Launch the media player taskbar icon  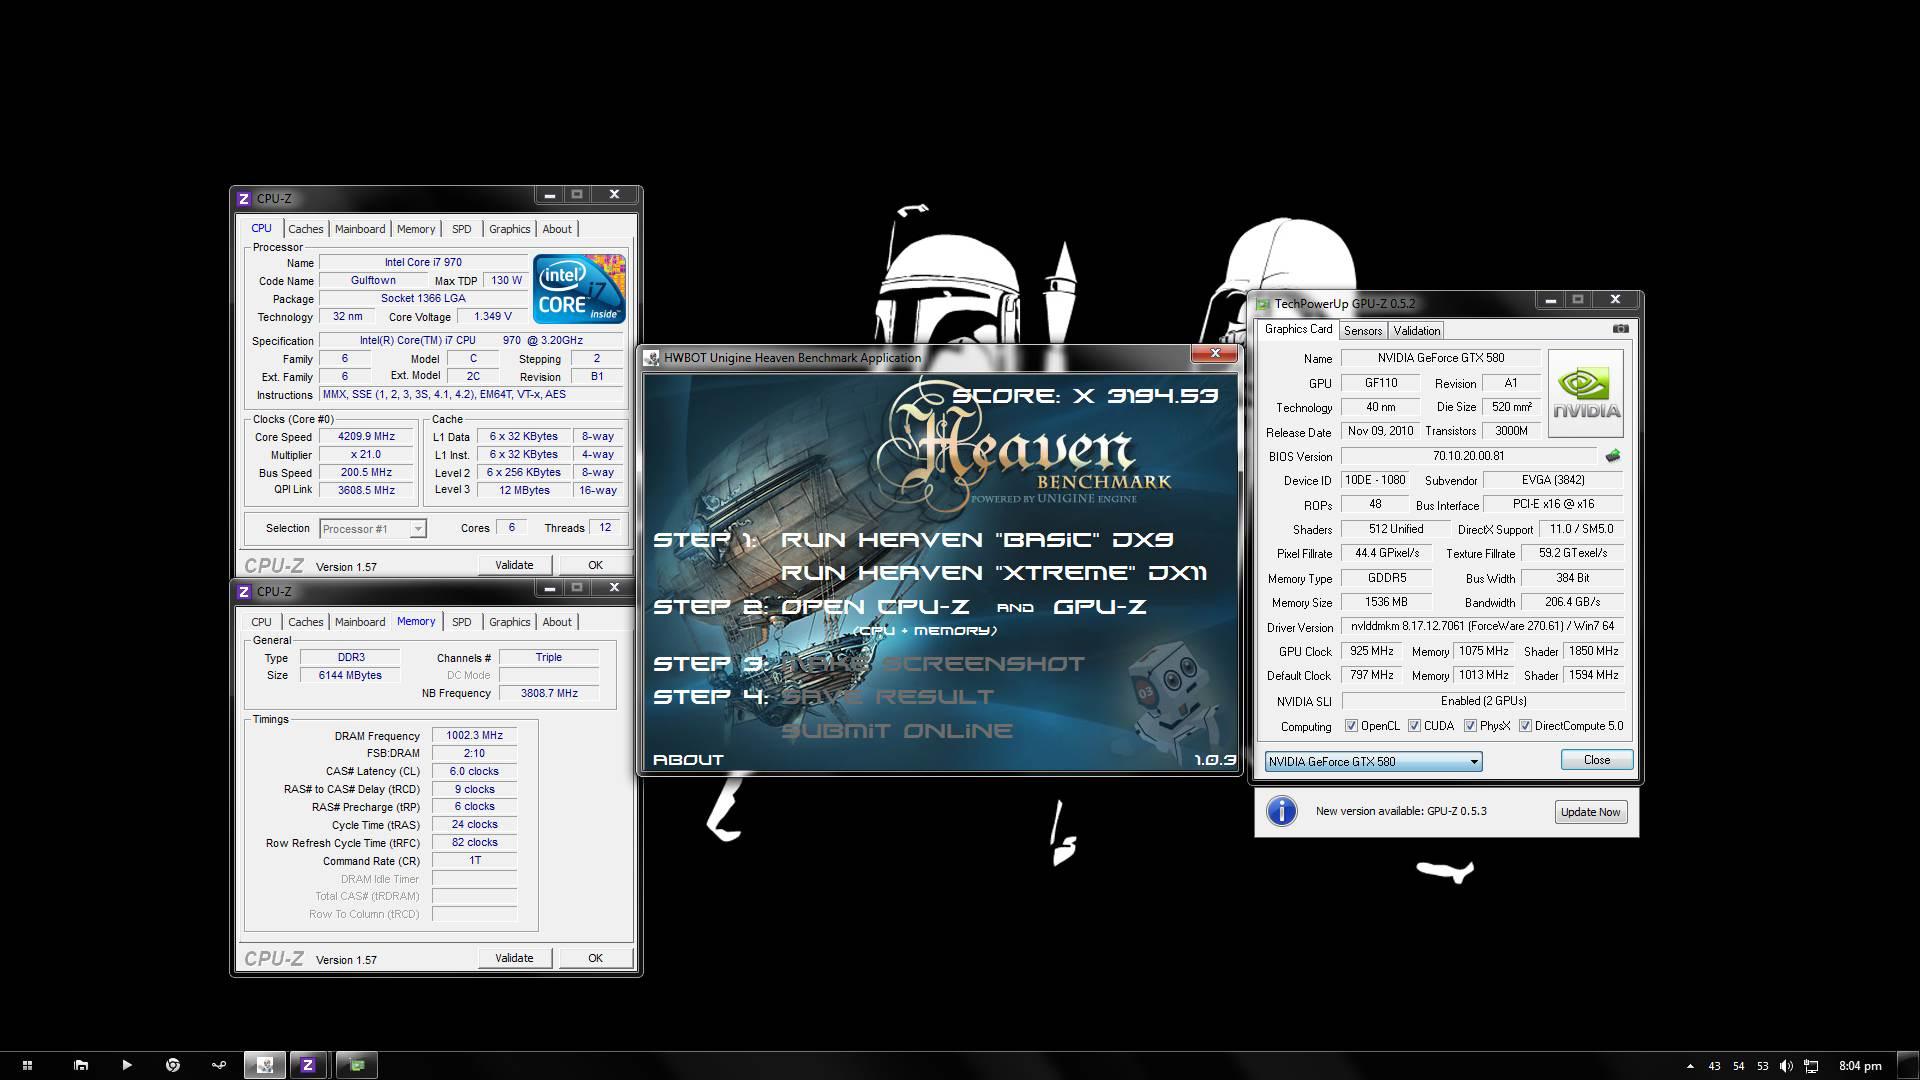pyautogui.click(x=127, y=1065)
